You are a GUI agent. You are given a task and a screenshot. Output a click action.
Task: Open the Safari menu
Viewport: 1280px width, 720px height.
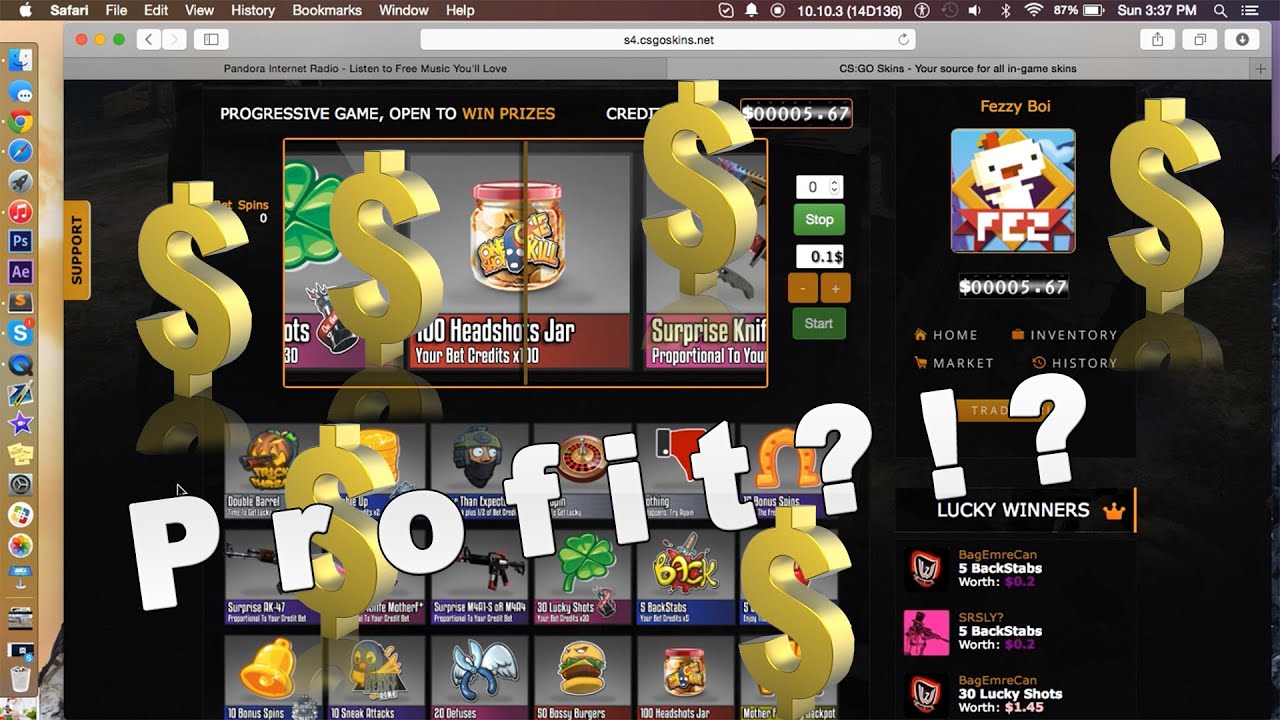click(x=69, y=10)
